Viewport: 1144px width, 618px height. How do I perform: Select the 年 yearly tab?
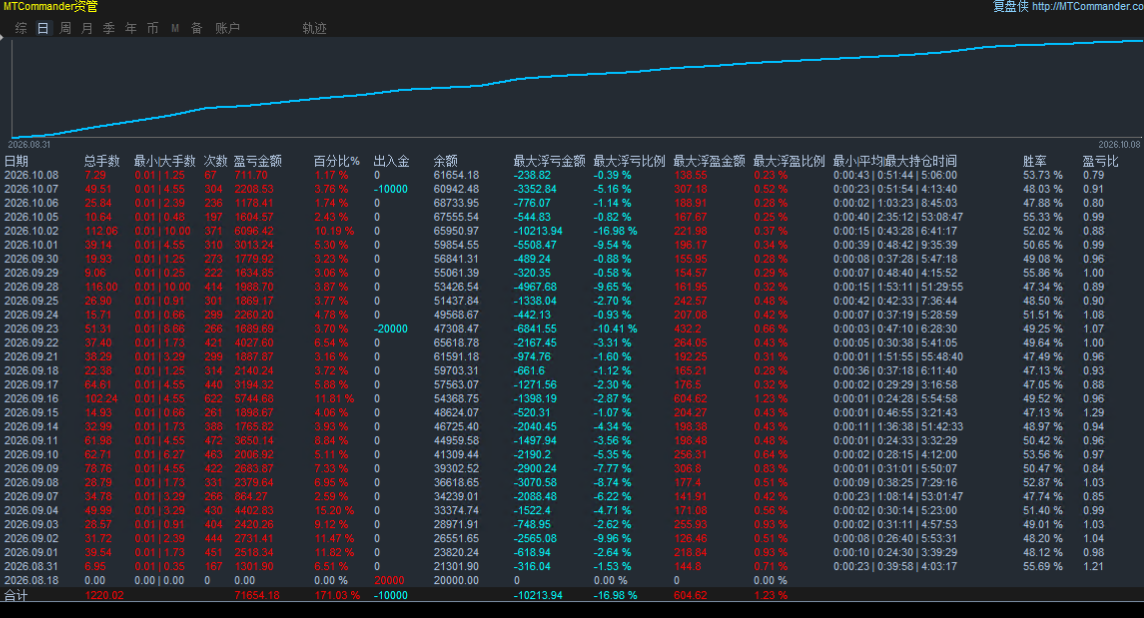coord(131,28)
